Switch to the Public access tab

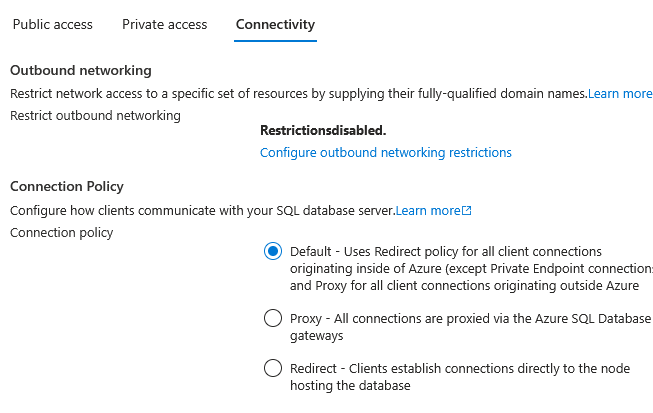[52, 24]
